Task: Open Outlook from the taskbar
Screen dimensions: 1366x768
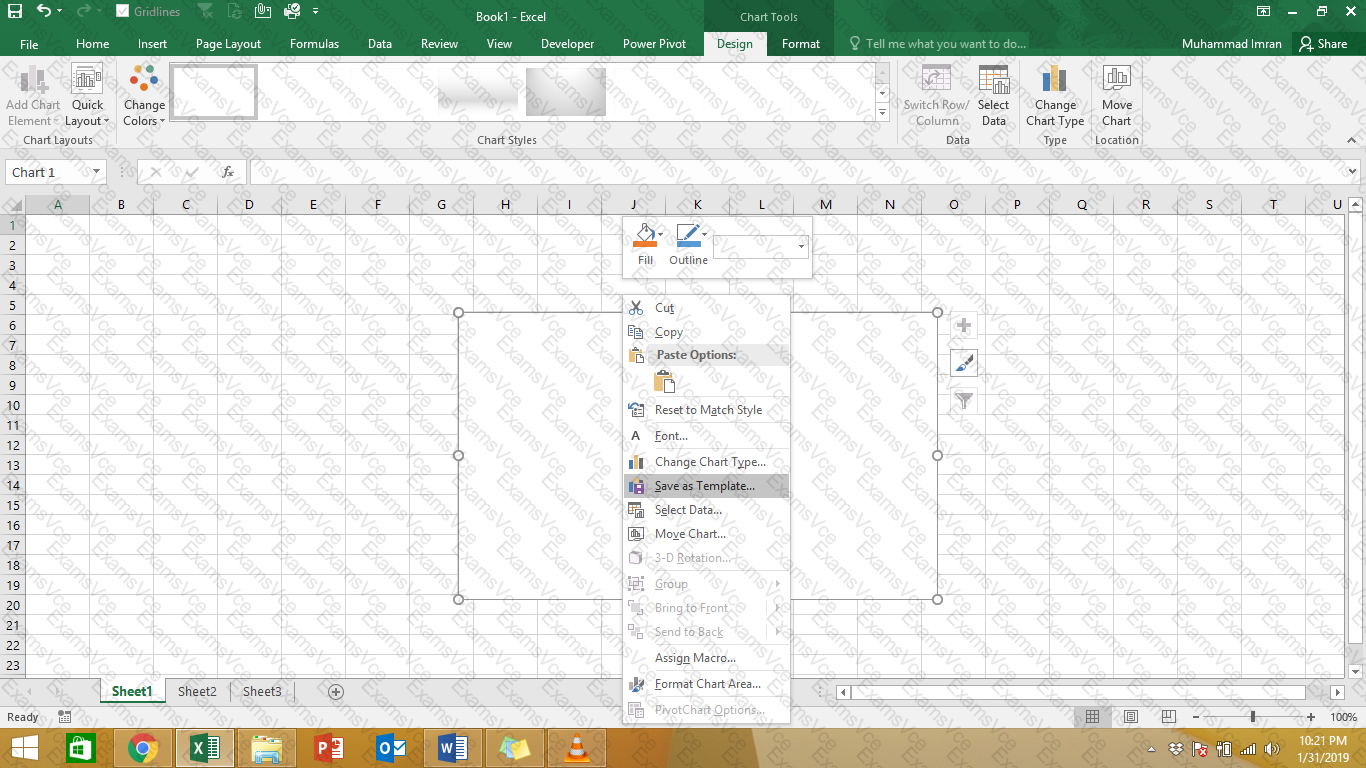Action: coord(391,748)
